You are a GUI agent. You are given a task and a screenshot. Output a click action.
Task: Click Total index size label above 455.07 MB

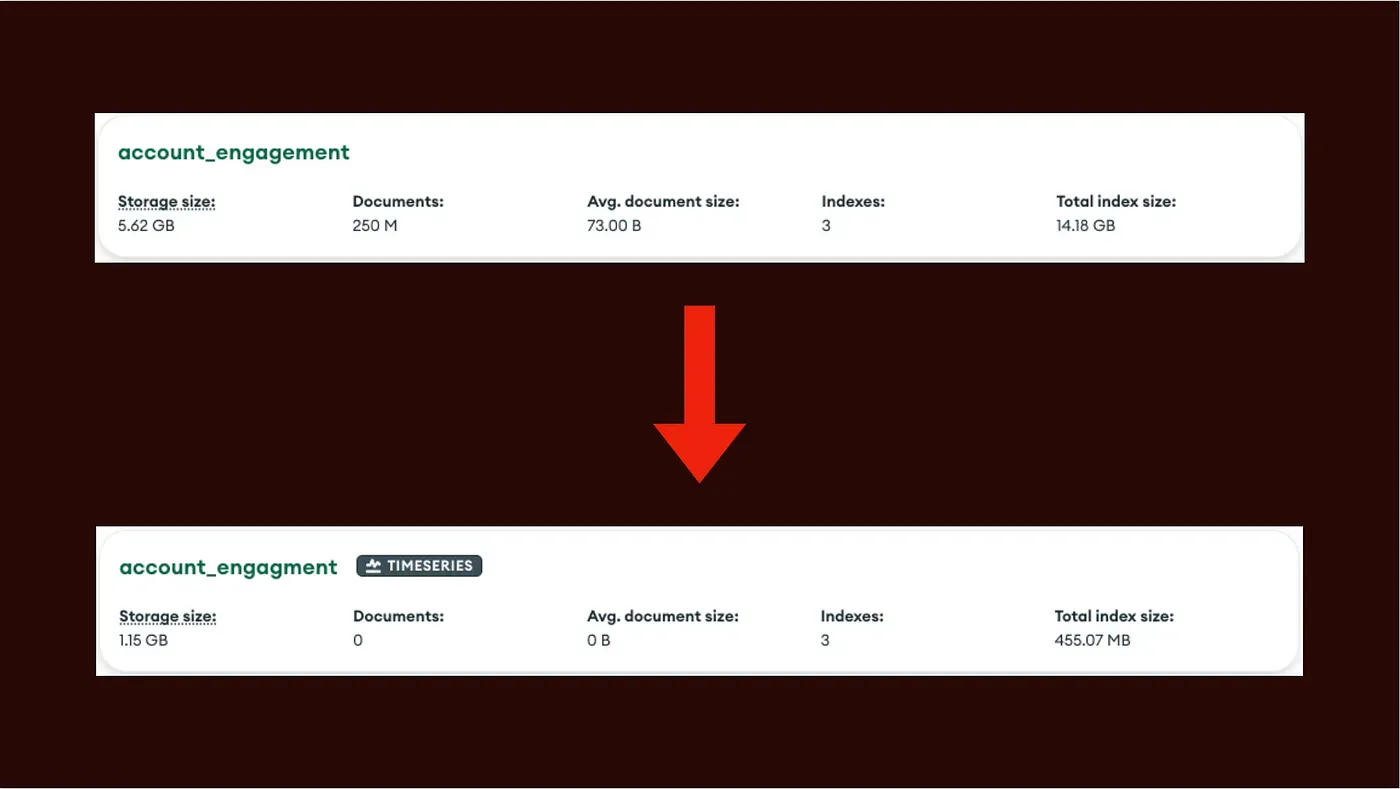tap(1114, 617)
